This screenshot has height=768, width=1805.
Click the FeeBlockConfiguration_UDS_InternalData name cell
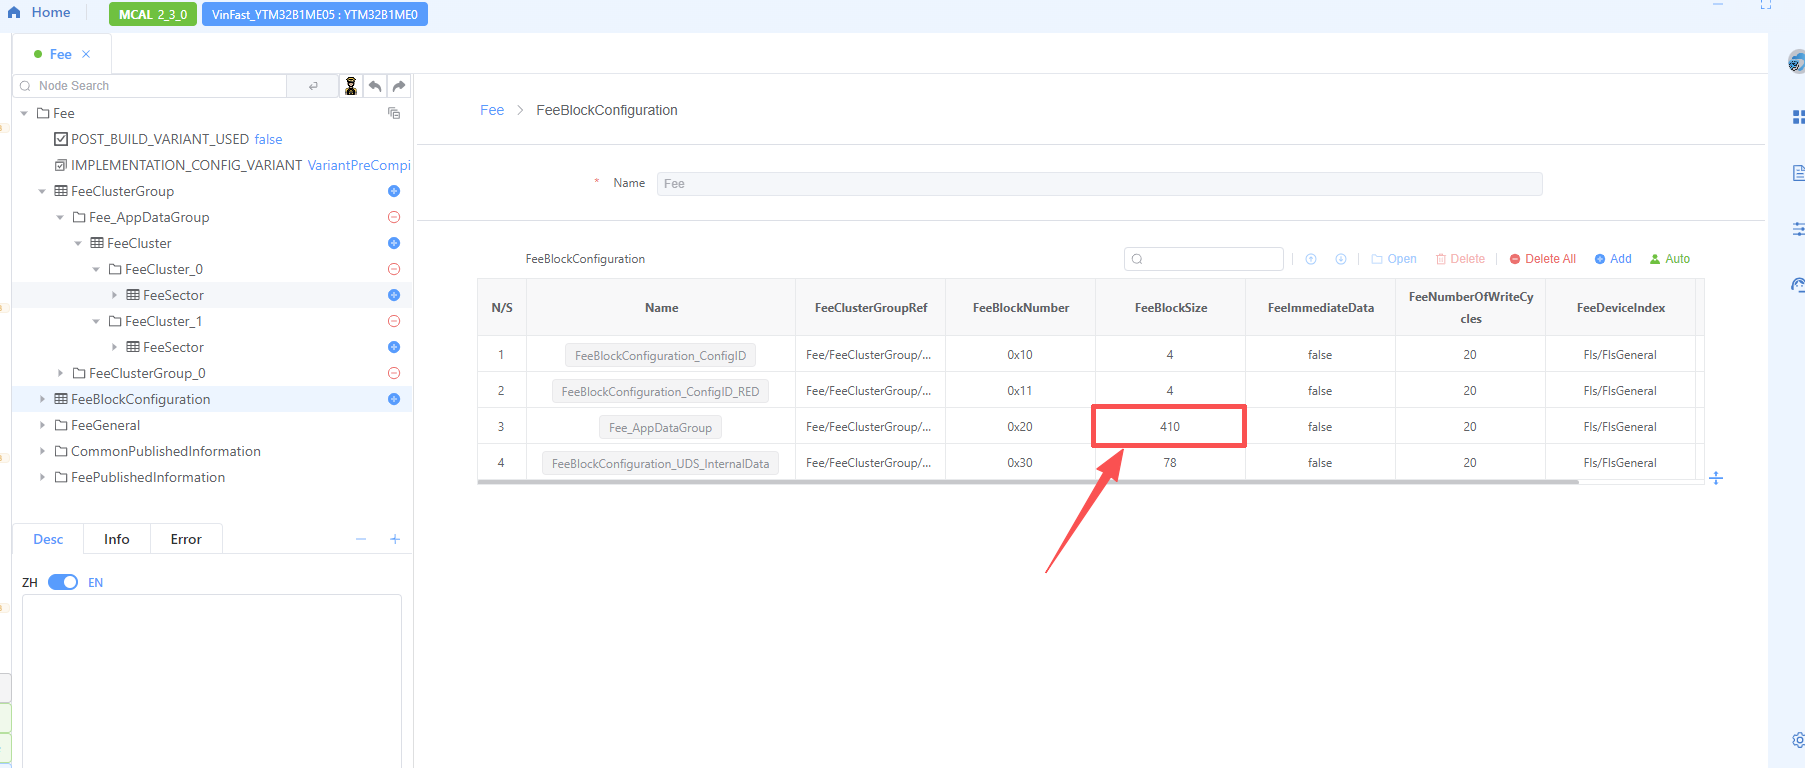pyautogui.click(x=661, y=463)
